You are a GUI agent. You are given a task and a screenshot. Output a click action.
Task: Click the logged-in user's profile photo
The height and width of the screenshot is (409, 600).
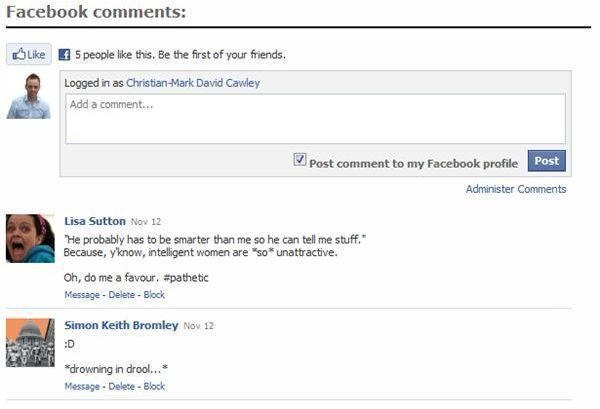point(29,96)
